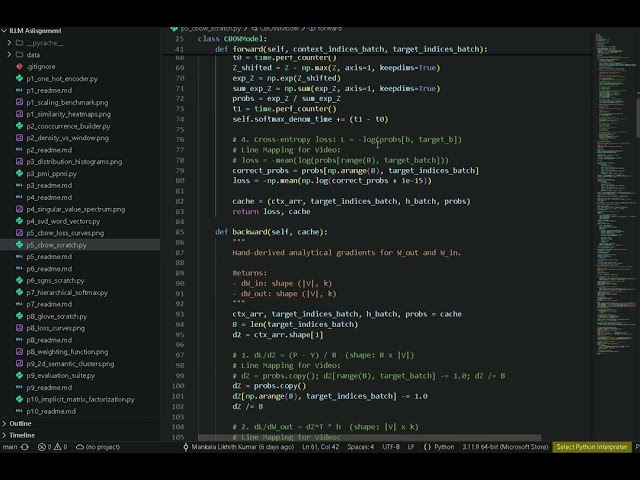This screenshot has width=640, height=480.
Task: Open p8_weighting_function.png image
Action: (67, 351)
